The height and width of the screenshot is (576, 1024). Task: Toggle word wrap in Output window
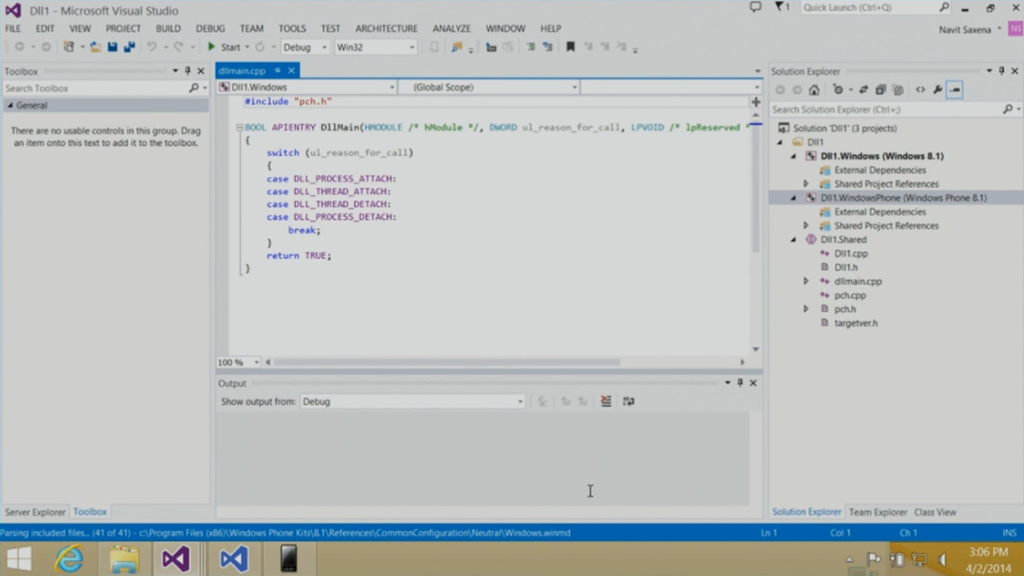[x=628, y=401]
